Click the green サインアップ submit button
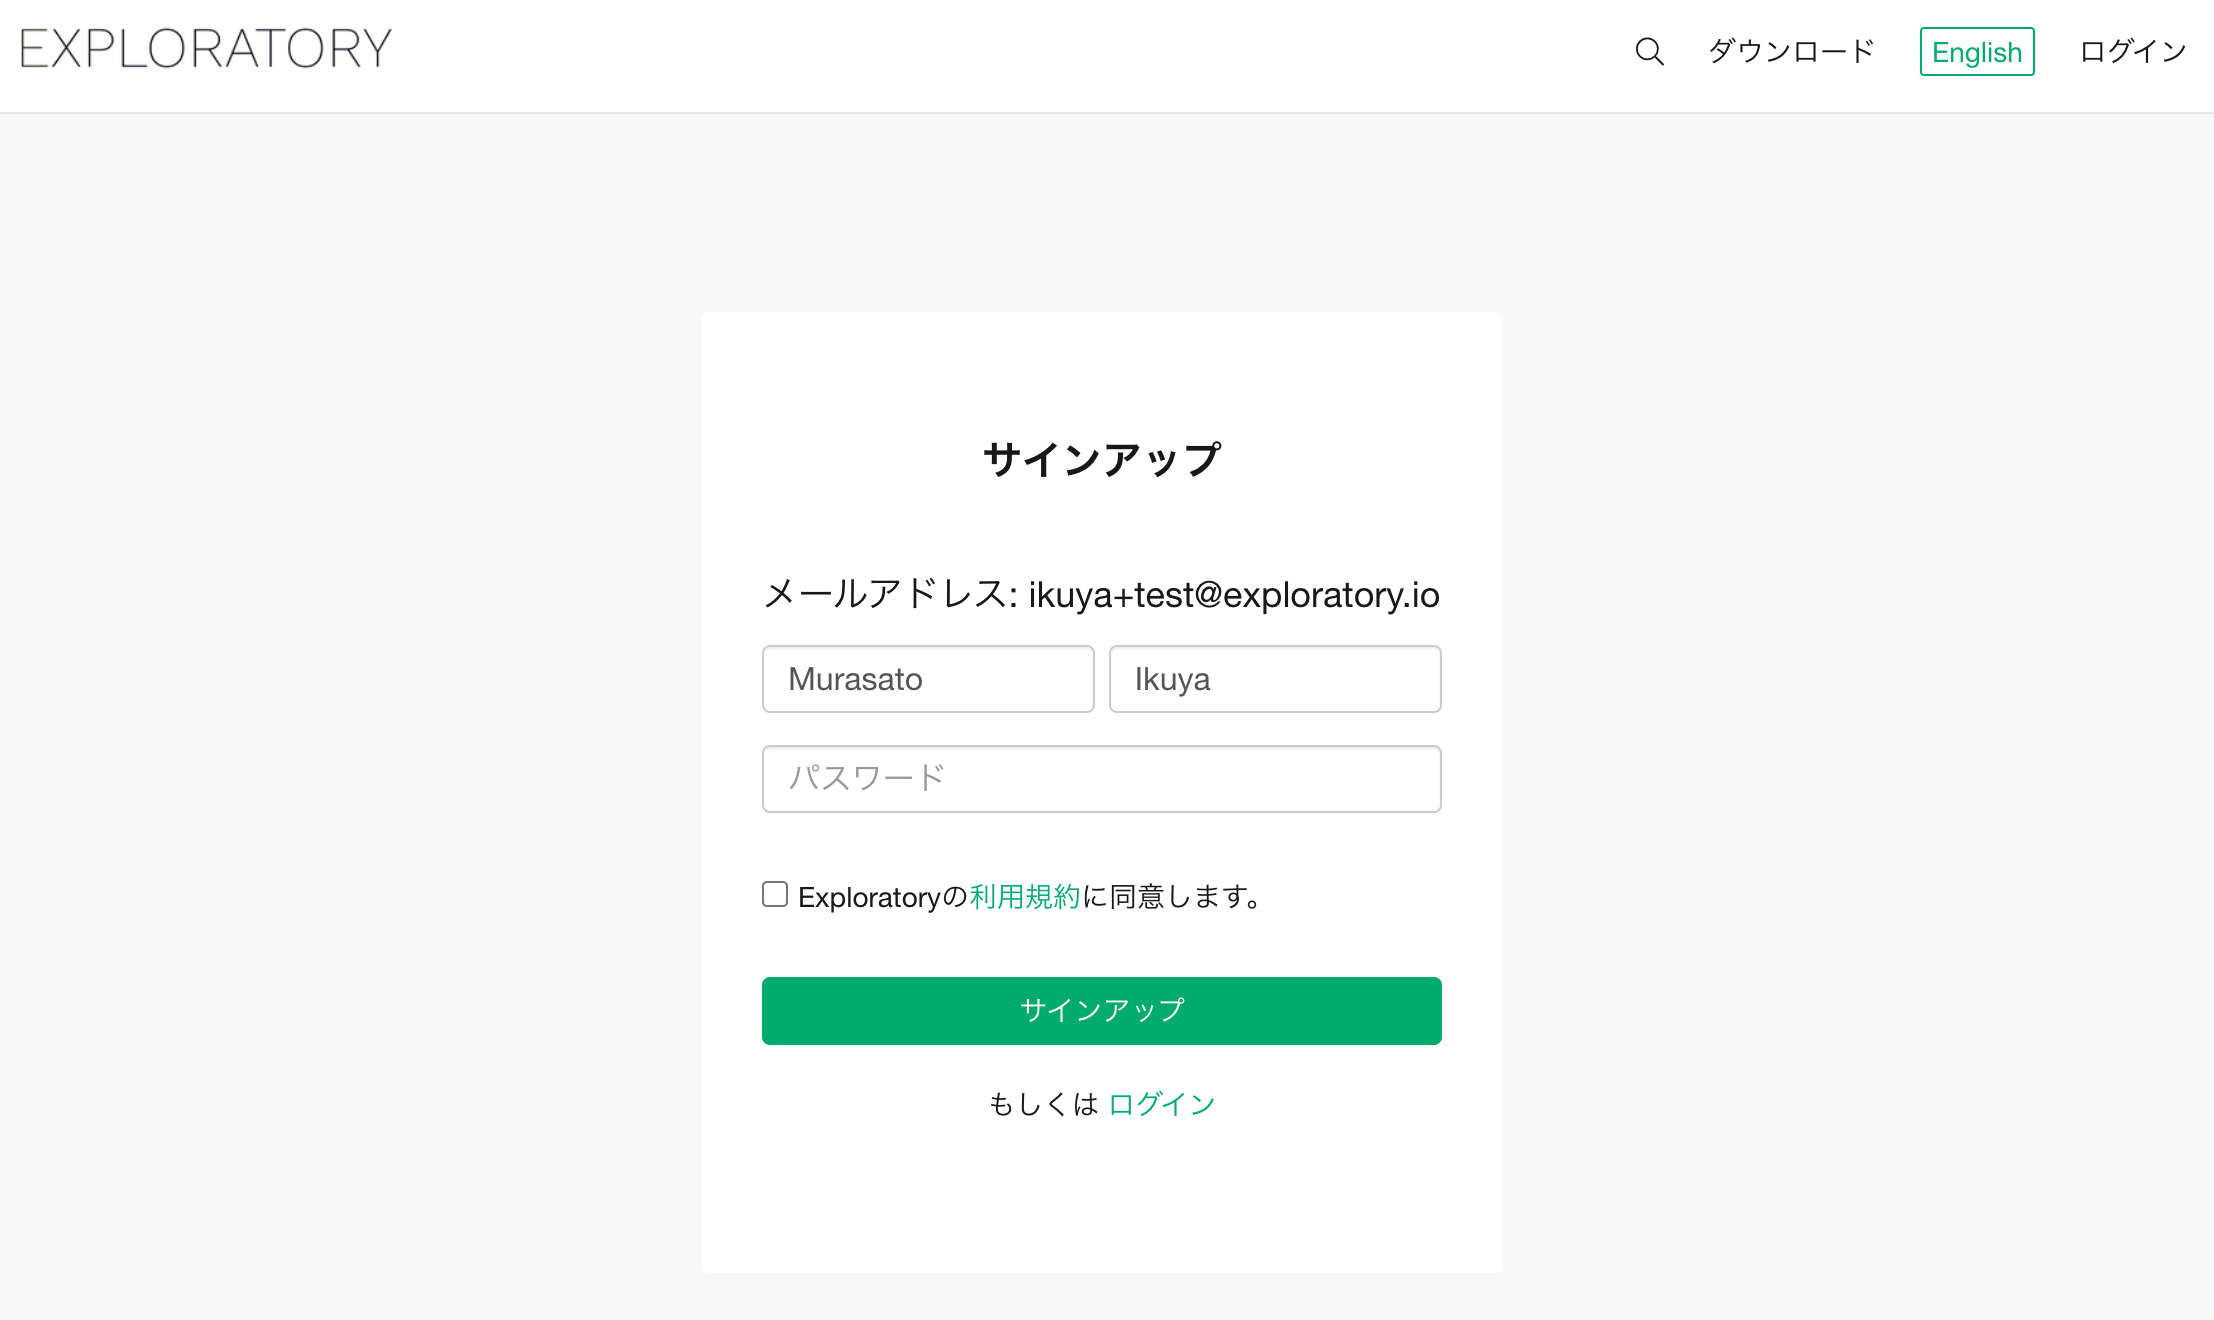 (x=1102, y=1011)
